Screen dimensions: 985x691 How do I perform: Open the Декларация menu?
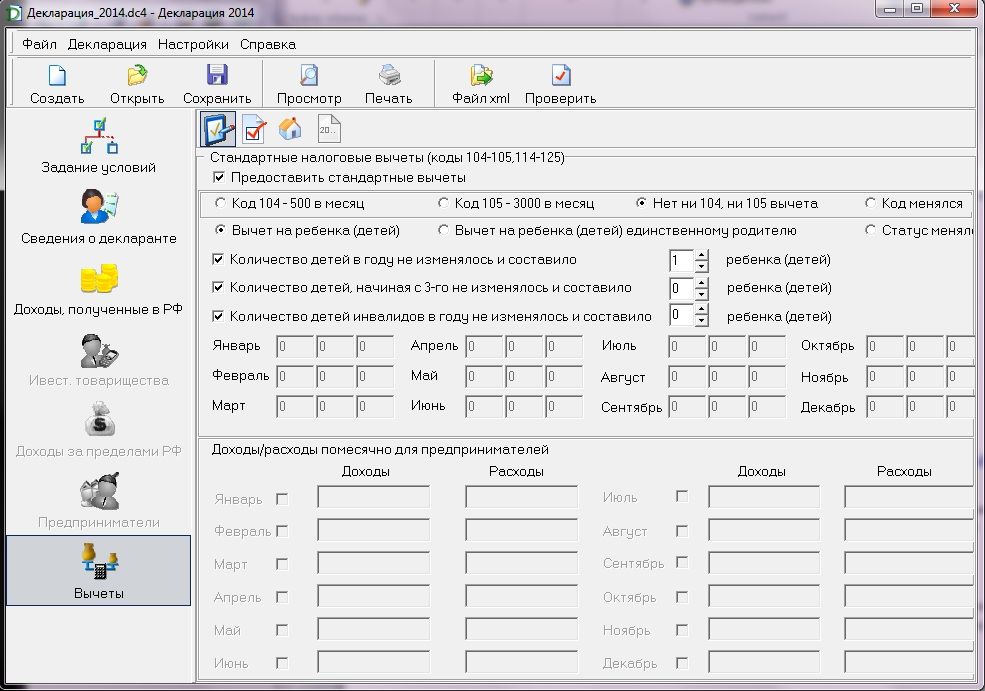click(107, 44)
